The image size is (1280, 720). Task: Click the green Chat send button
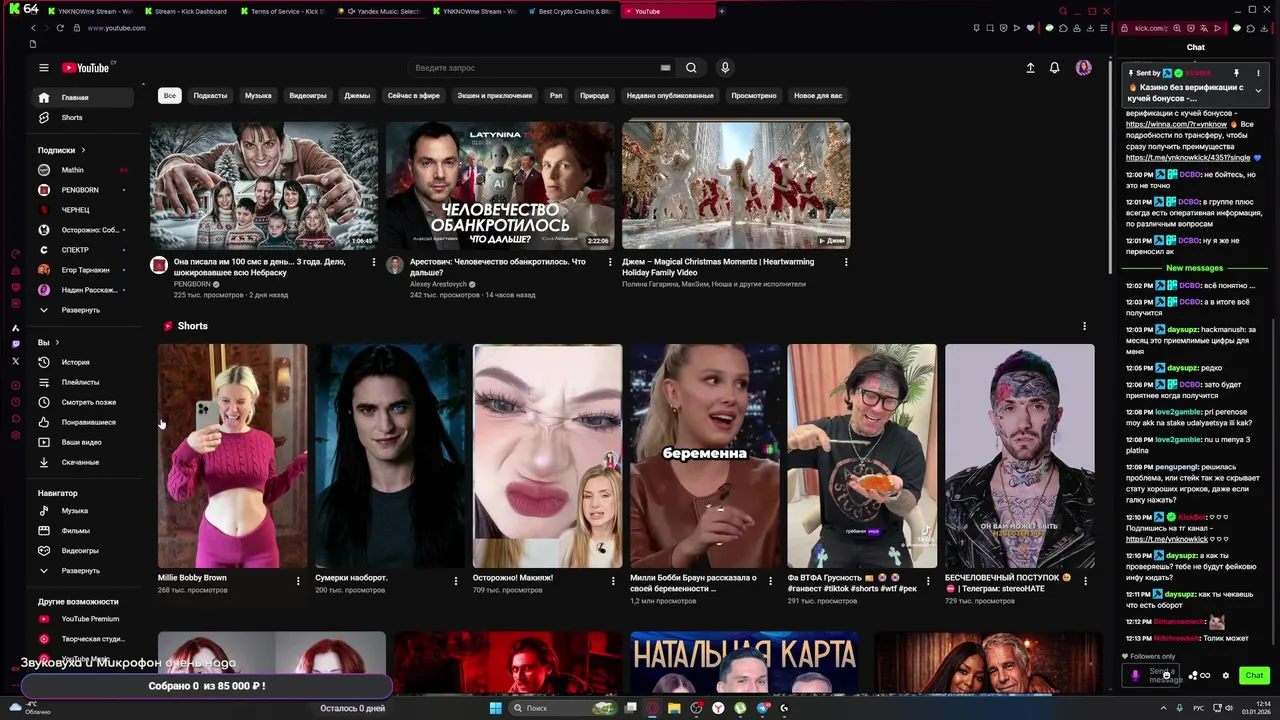pyautogui.click(x=1254, y=676)
